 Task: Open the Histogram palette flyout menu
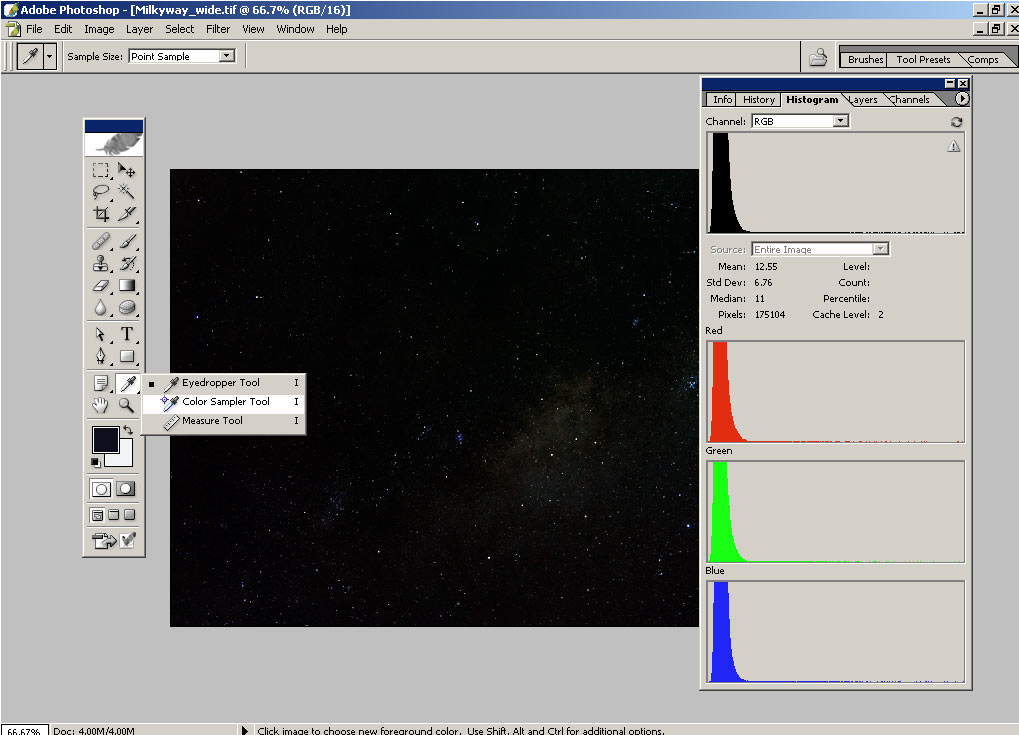tap(962, 99)
